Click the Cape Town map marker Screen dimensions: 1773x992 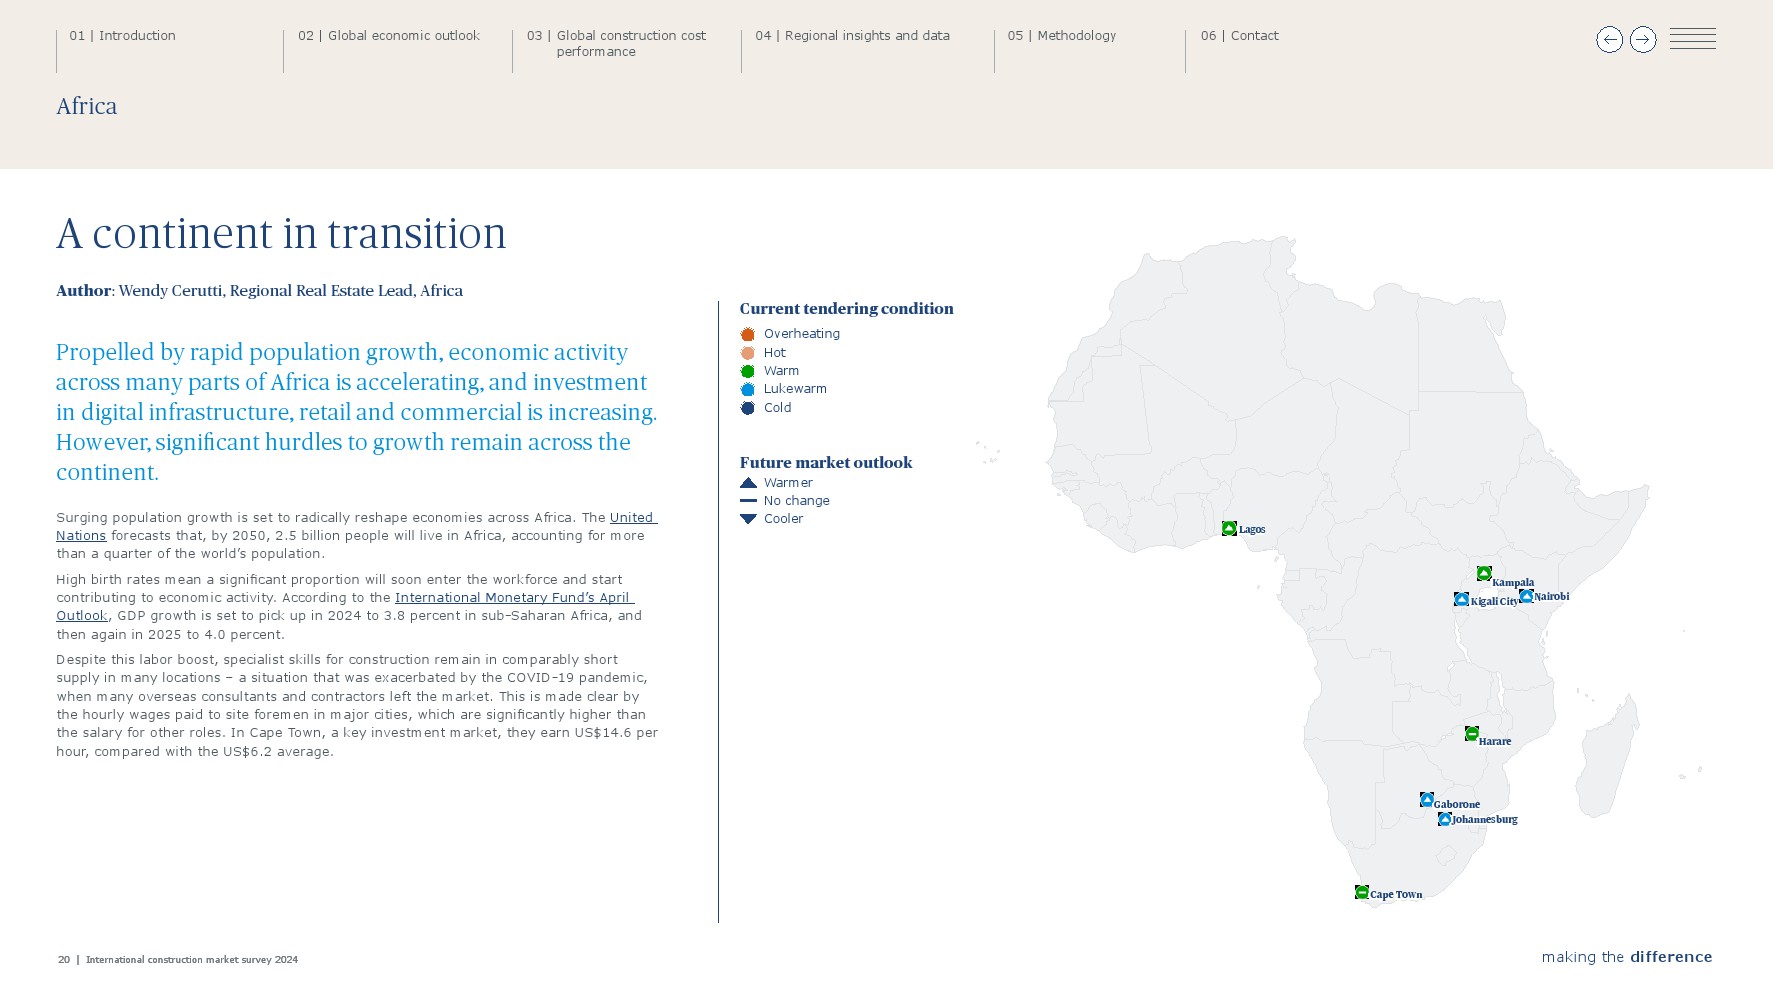[1361, 892]
